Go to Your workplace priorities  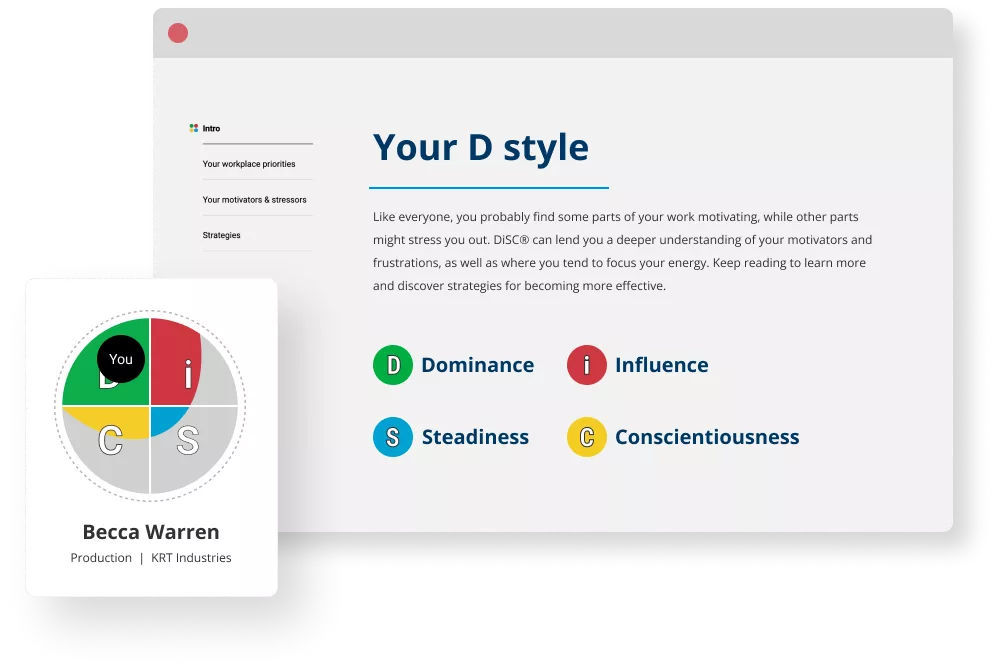(x=249, y=164)
